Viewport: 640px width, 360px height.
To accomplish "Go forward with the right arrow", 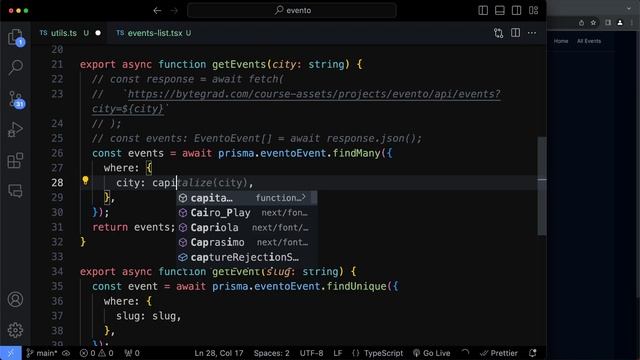I will 174,11.
